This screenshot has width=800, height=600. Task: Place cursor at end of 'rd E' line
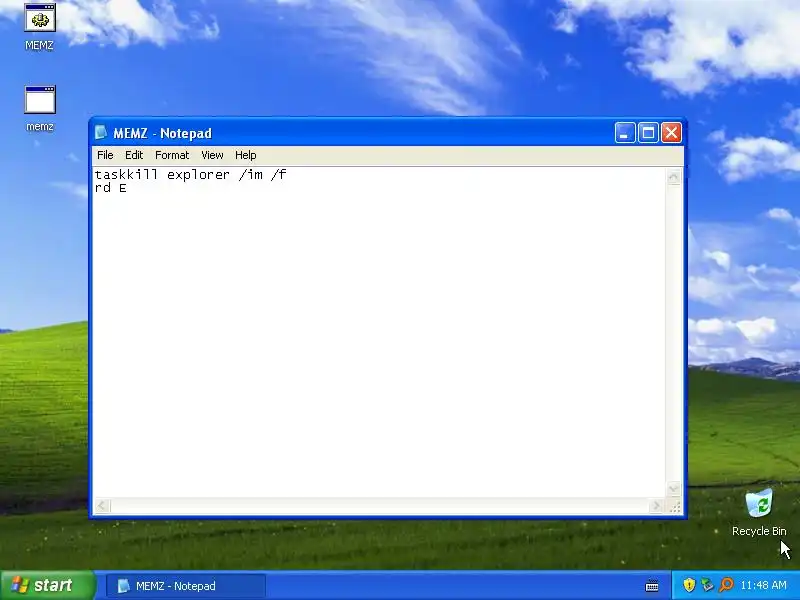[128, 188]
